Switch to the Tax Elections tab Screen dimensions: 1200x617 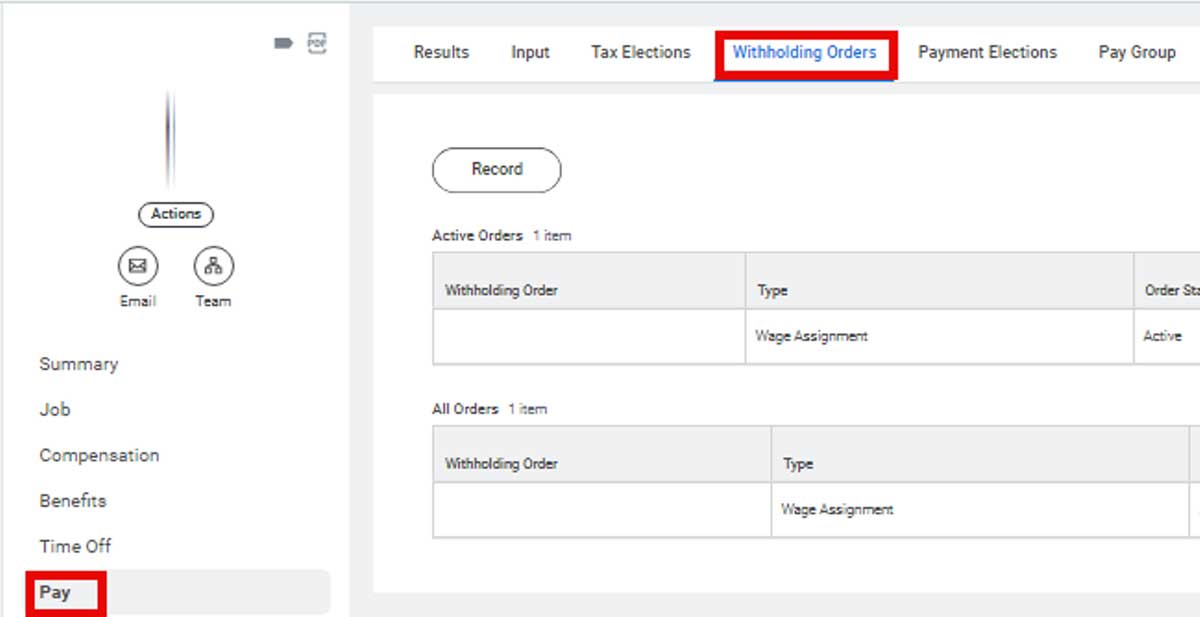tap(640, 52)
